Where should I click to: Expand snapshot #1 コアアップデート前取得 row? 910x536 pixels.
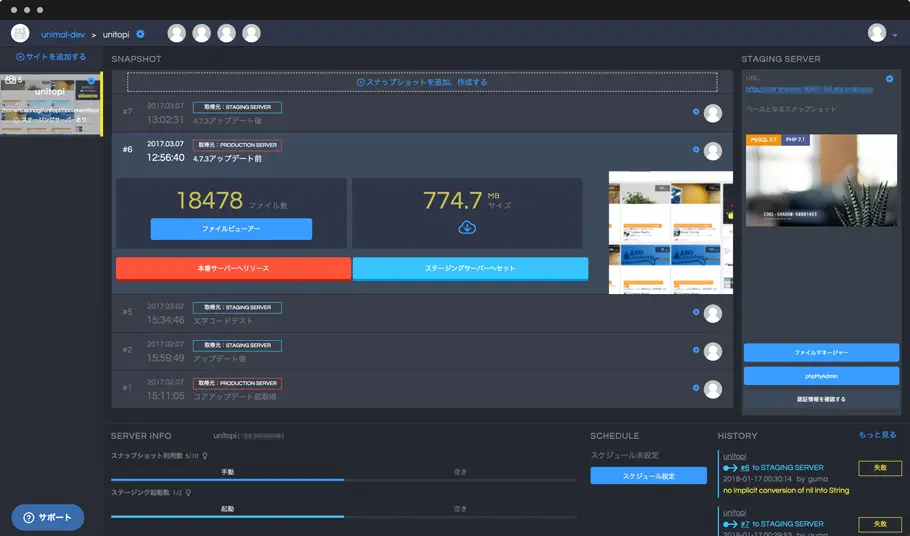coord(400,388)
